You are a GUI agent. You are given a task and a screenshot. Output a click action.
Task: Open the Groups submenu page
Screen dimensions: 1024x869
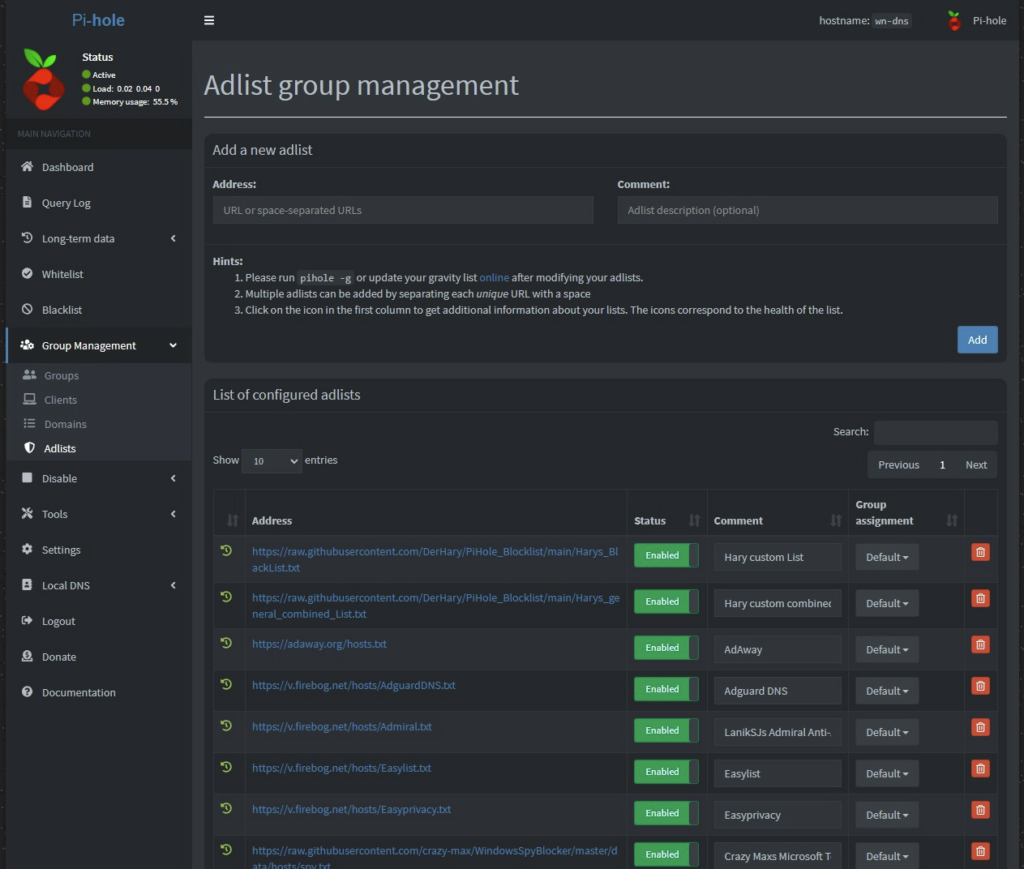61,375
